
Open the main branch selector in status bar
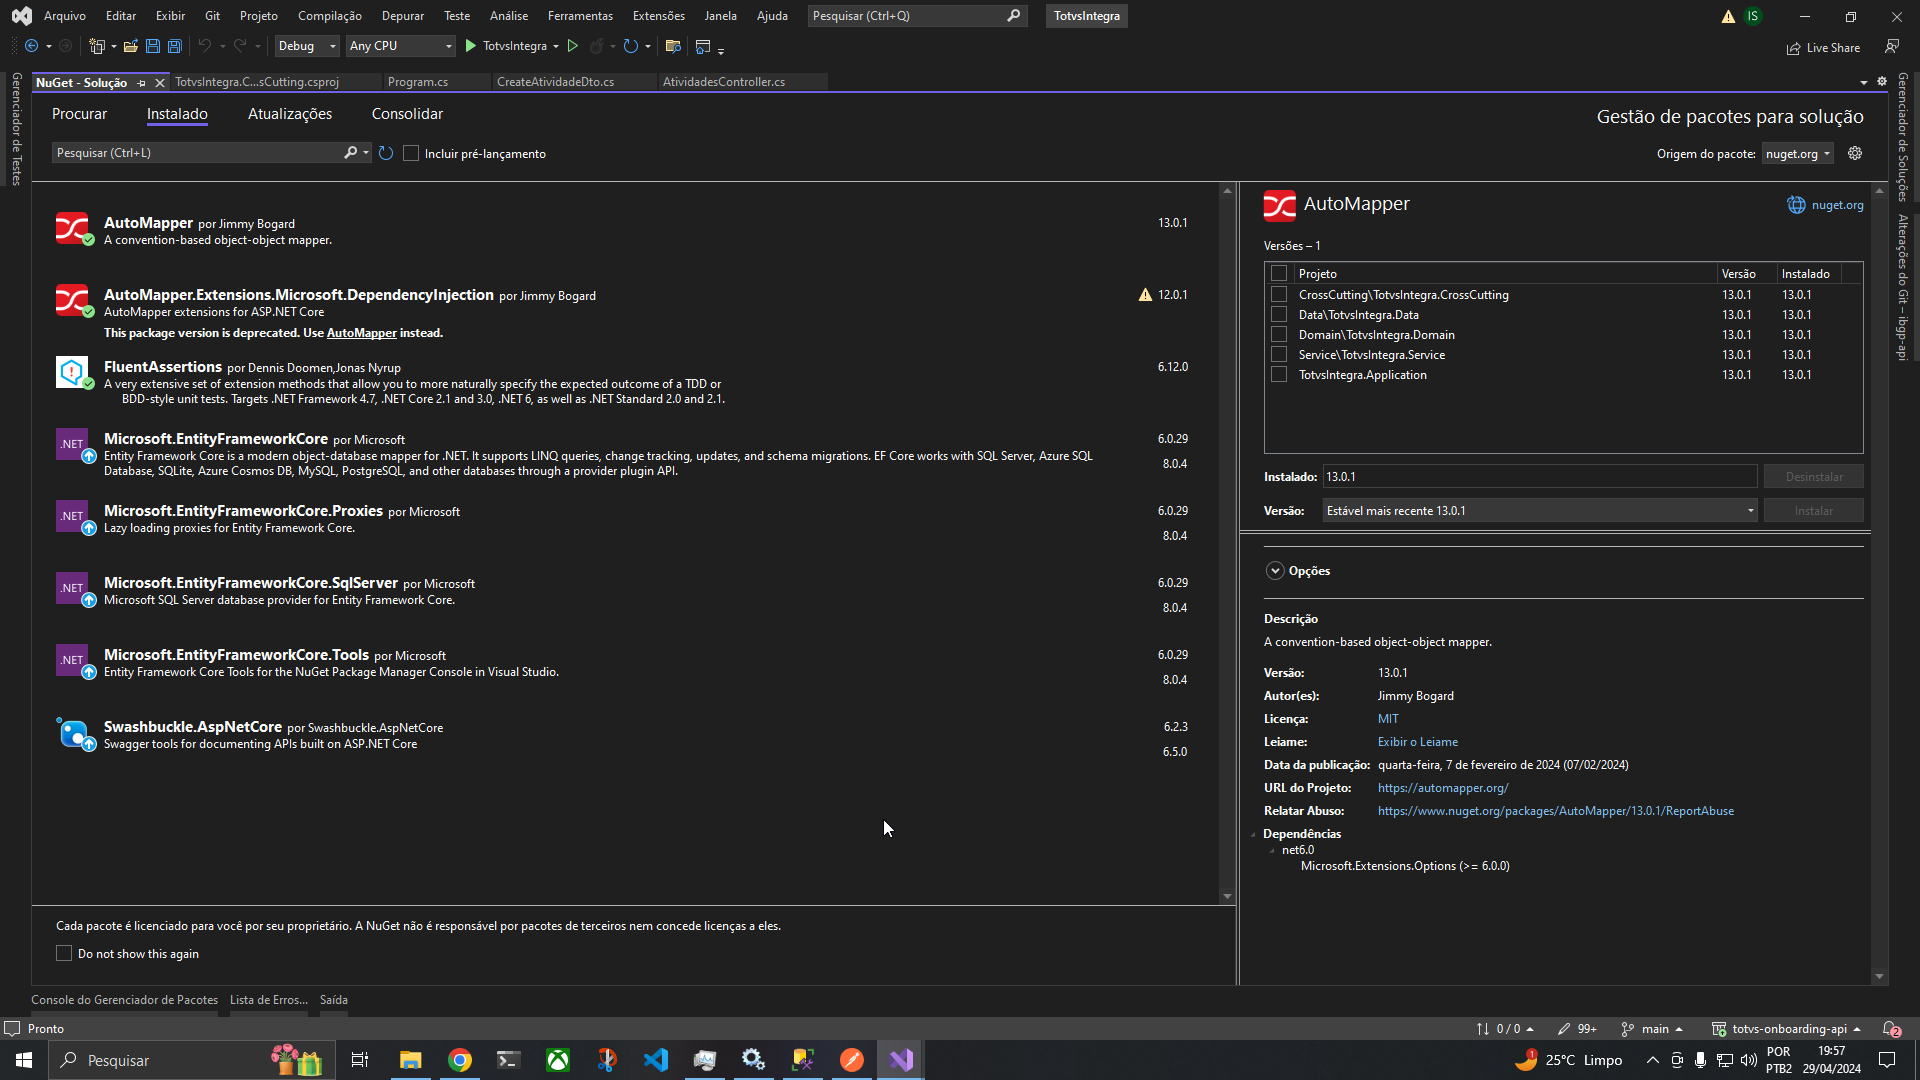tap(1651, 1029)
